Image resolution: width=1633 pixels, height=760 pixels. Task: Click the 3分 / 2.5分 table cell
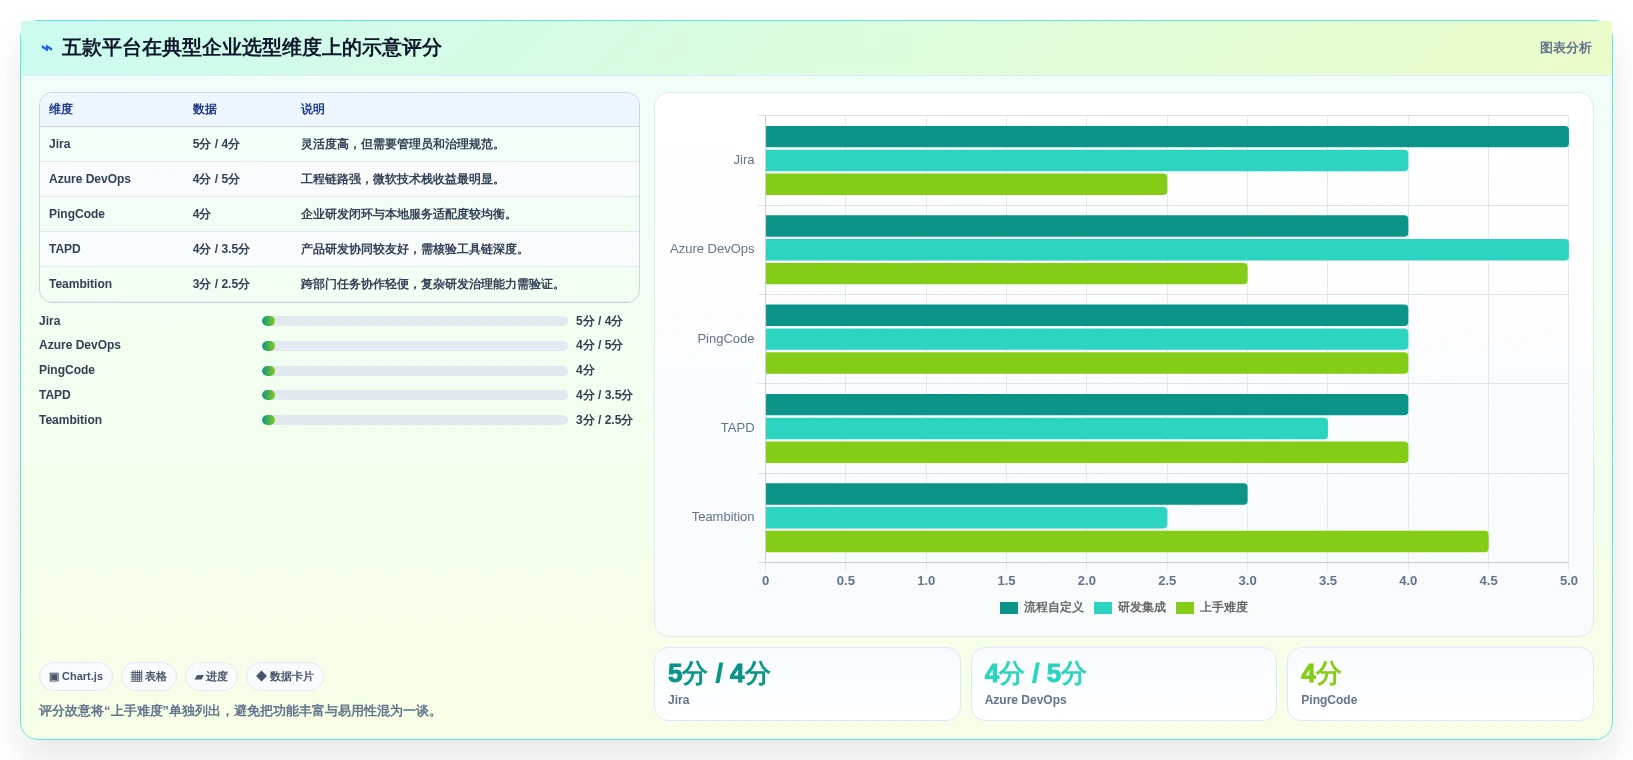coord(221,284)
